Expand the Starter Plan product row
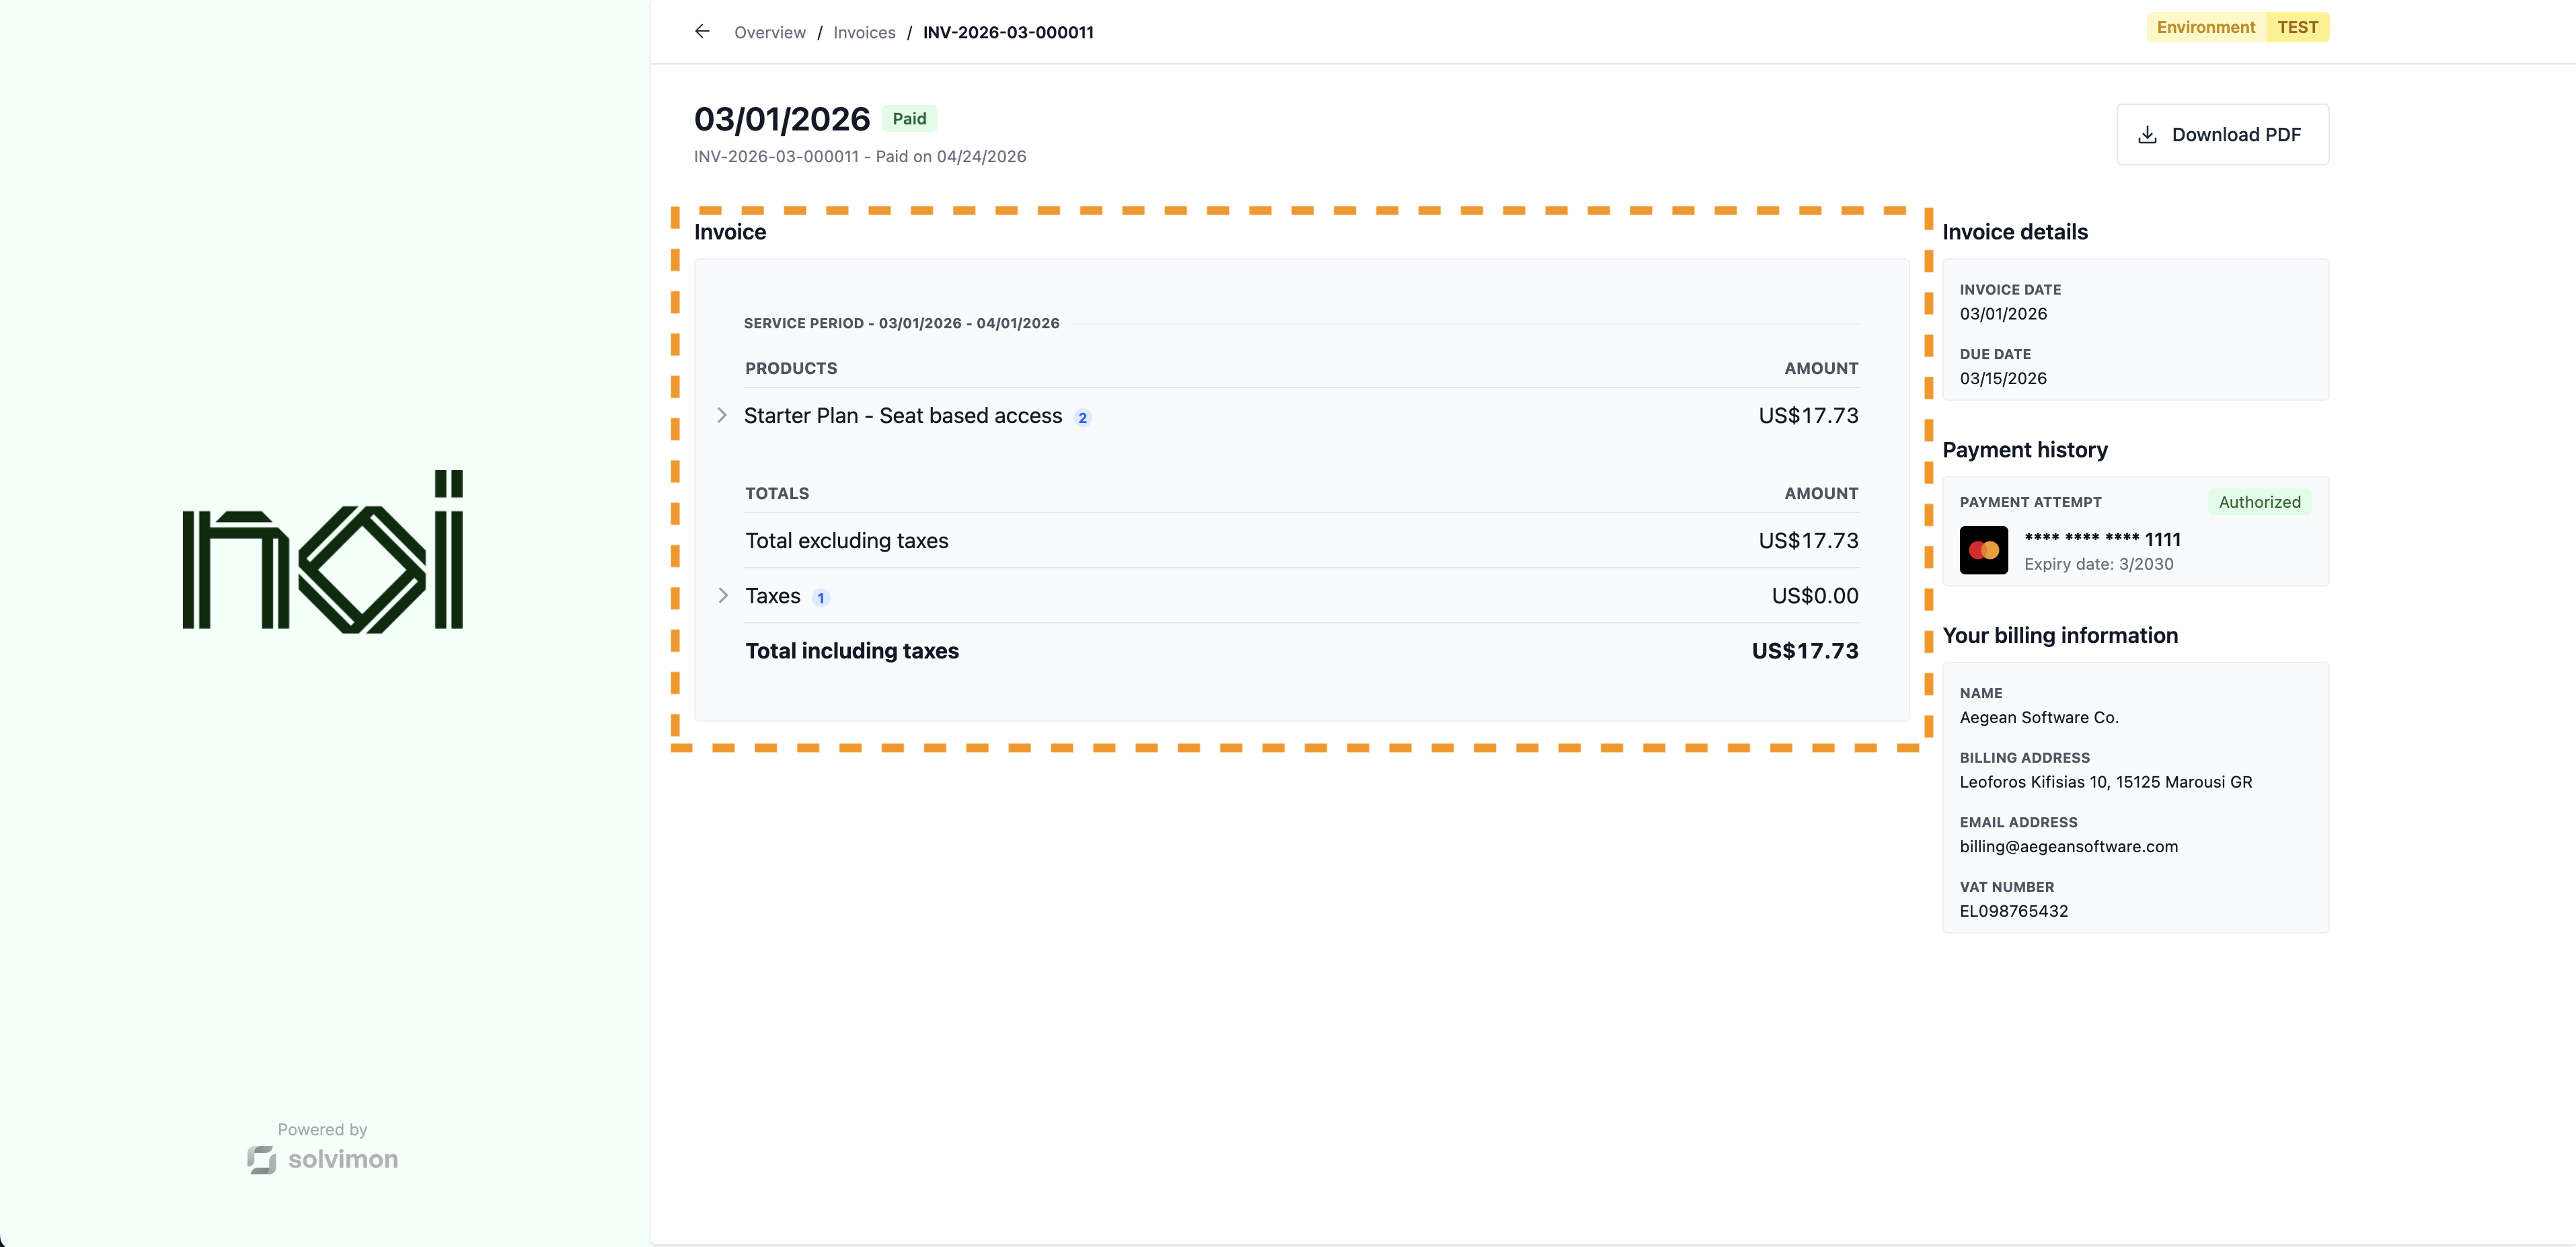Viewport: 2576px width, 1247px height. tap(722, 415)
